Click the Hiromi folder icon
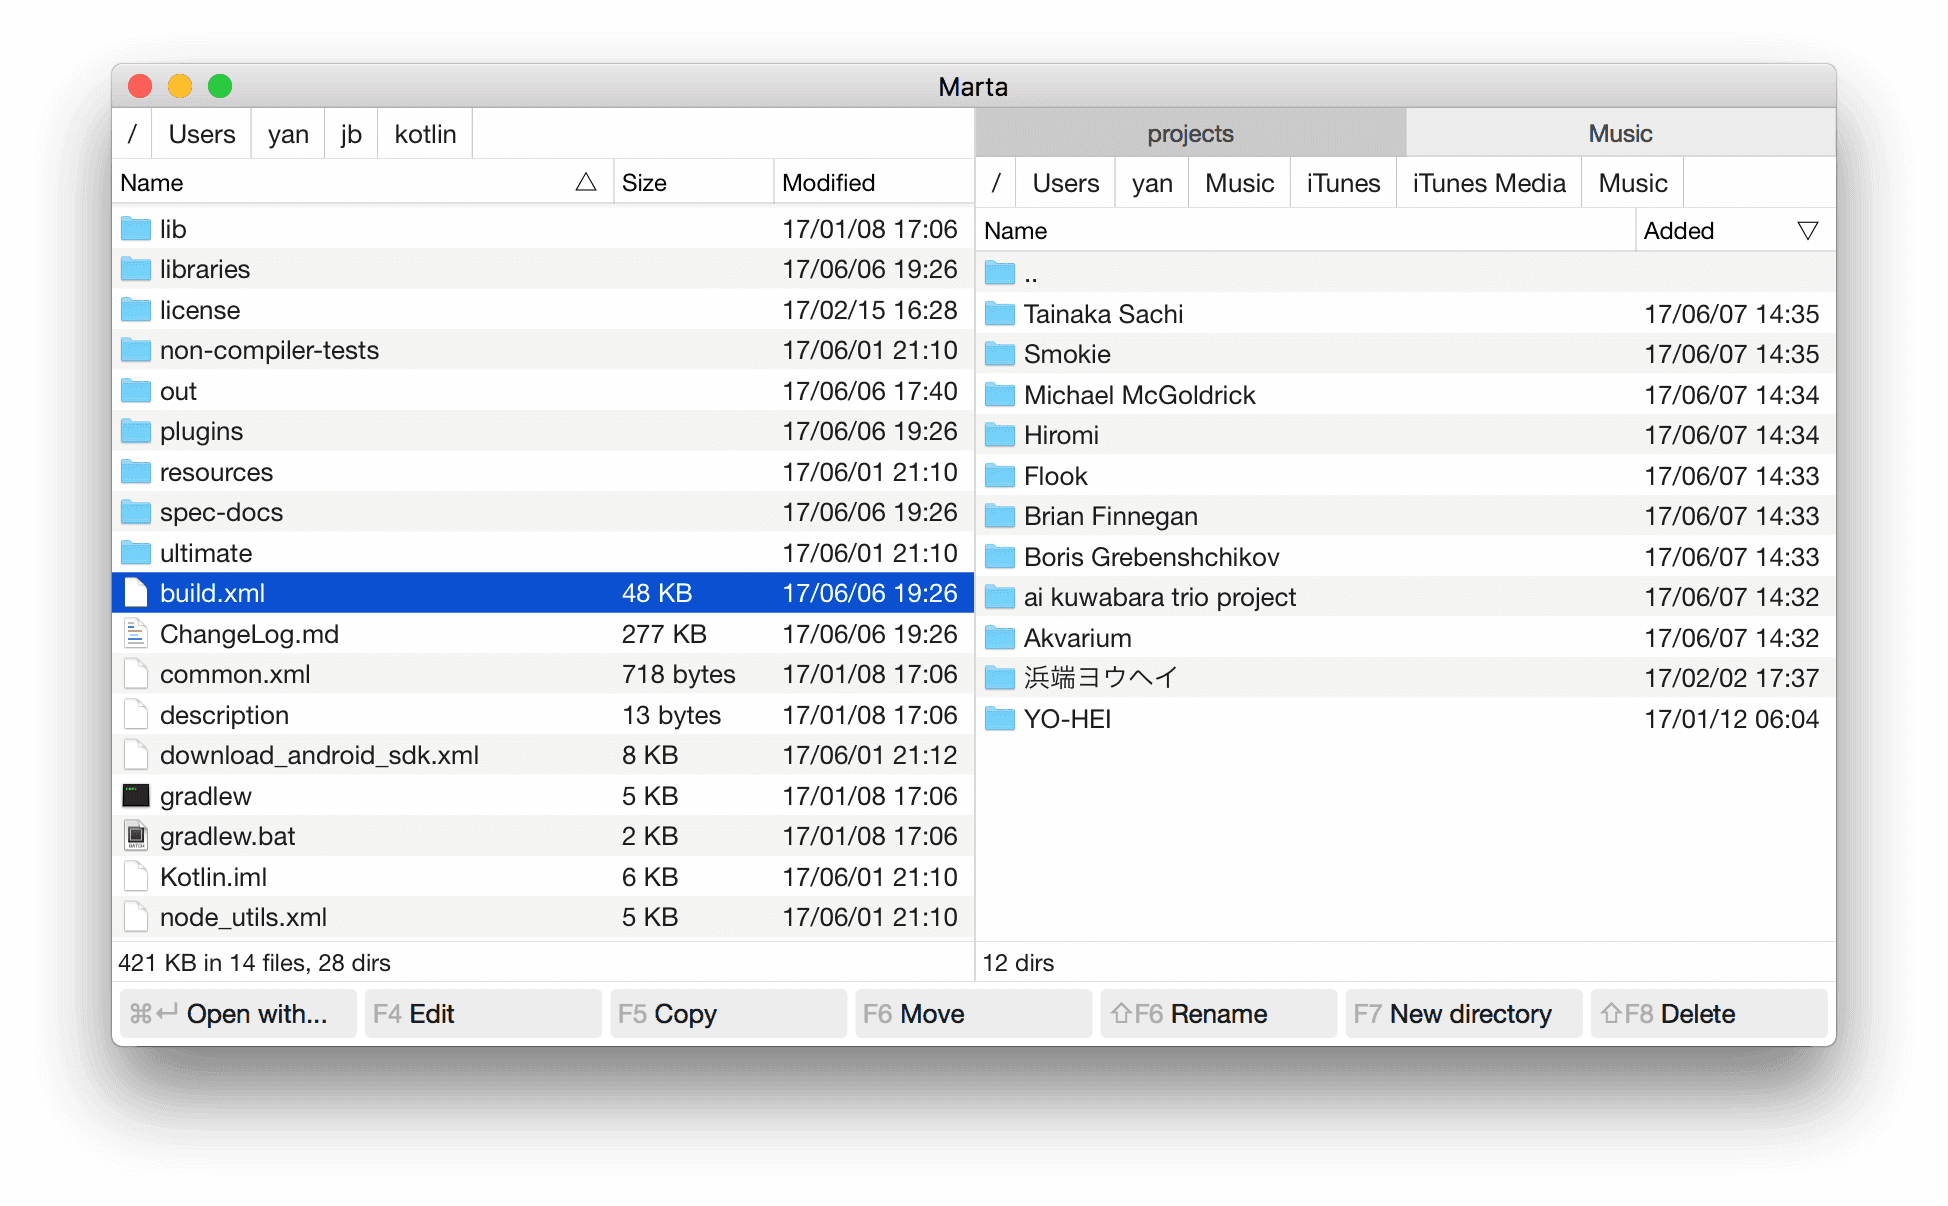Viewport: 1948px width, 1206px height. coord(1000,435)
